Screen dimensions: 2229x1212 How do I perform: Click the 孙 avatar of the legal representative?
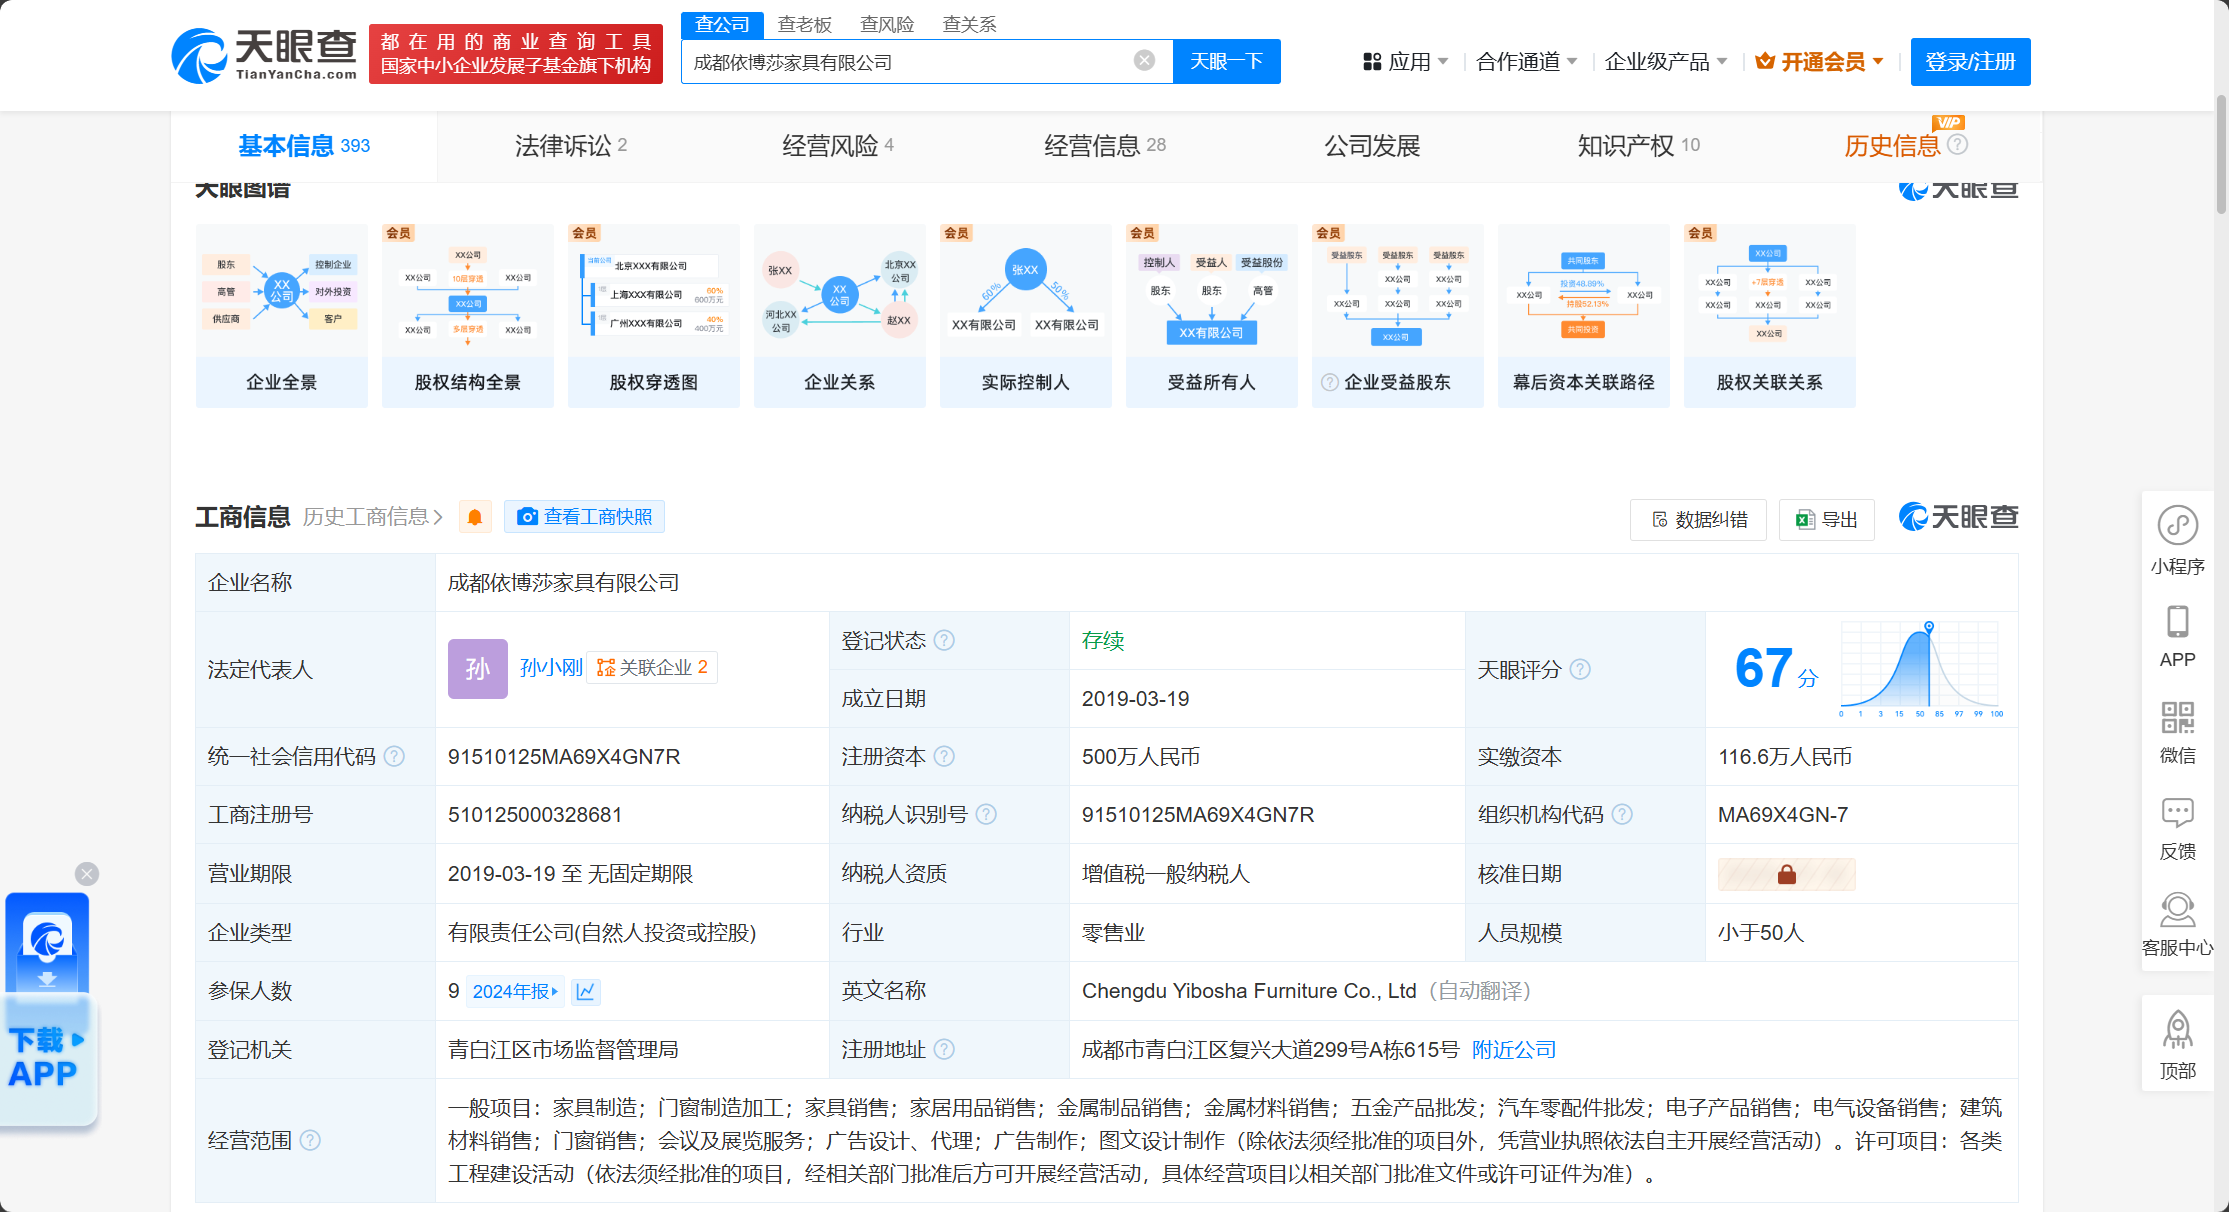477,668
